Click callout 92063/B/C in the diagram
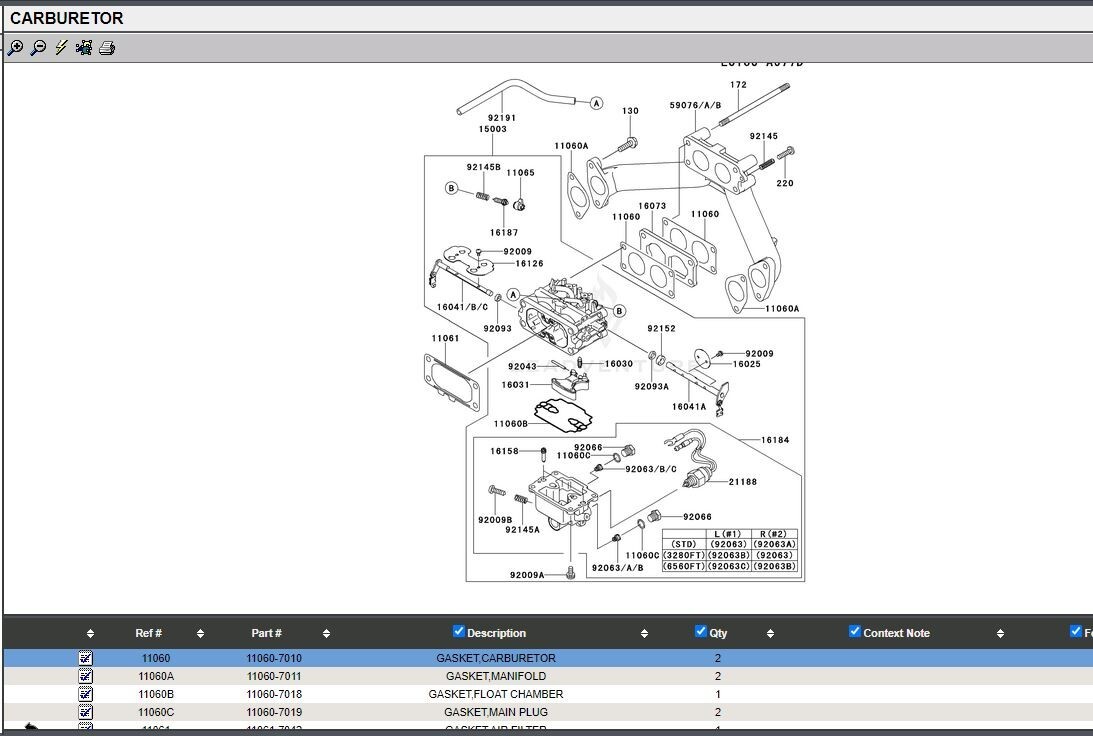Viewport: 1093px width, 736px height. (650, 469)
